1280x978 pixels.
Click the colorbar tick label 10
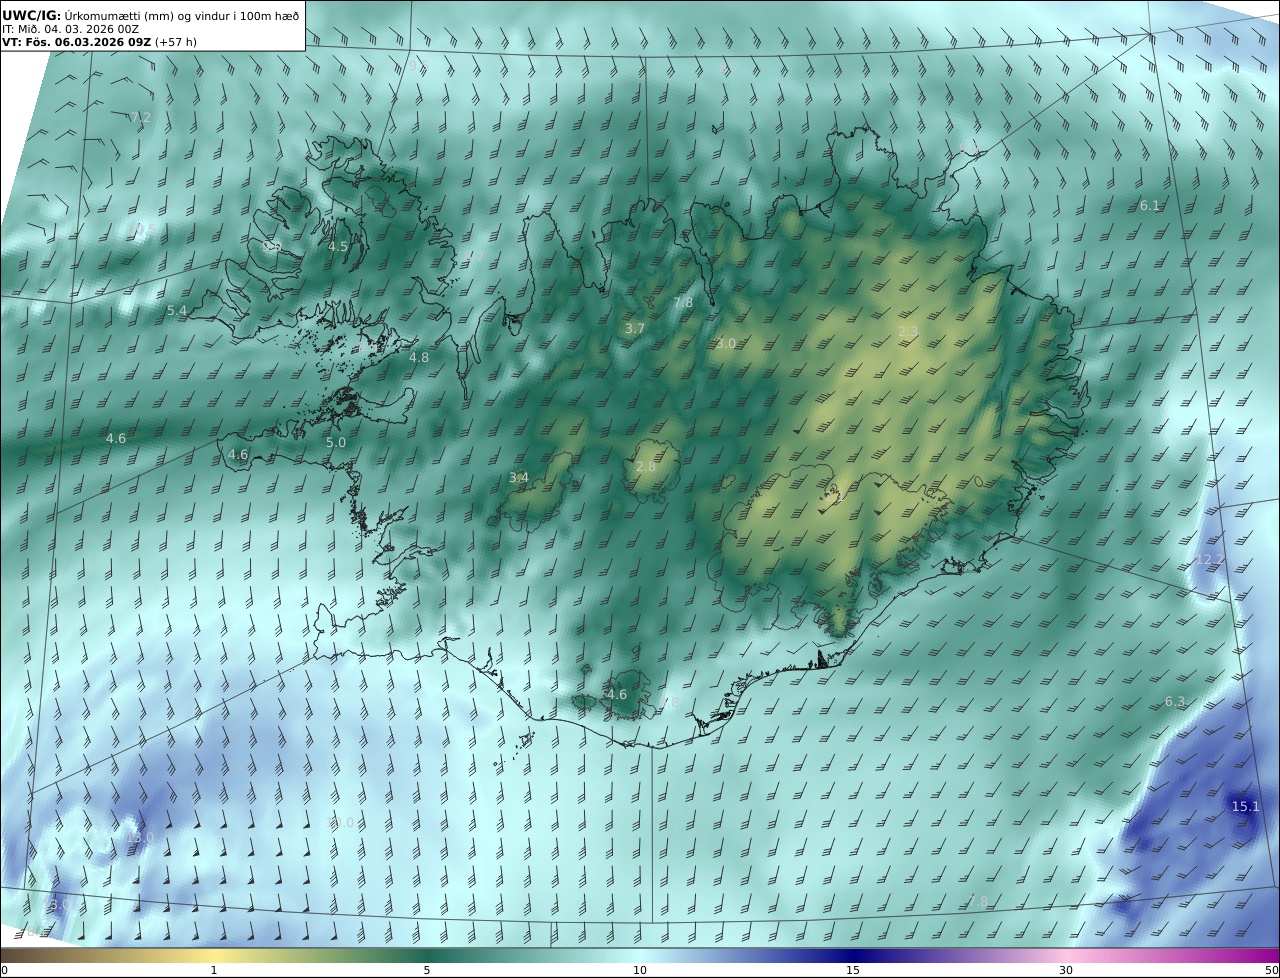pos(640,971)
